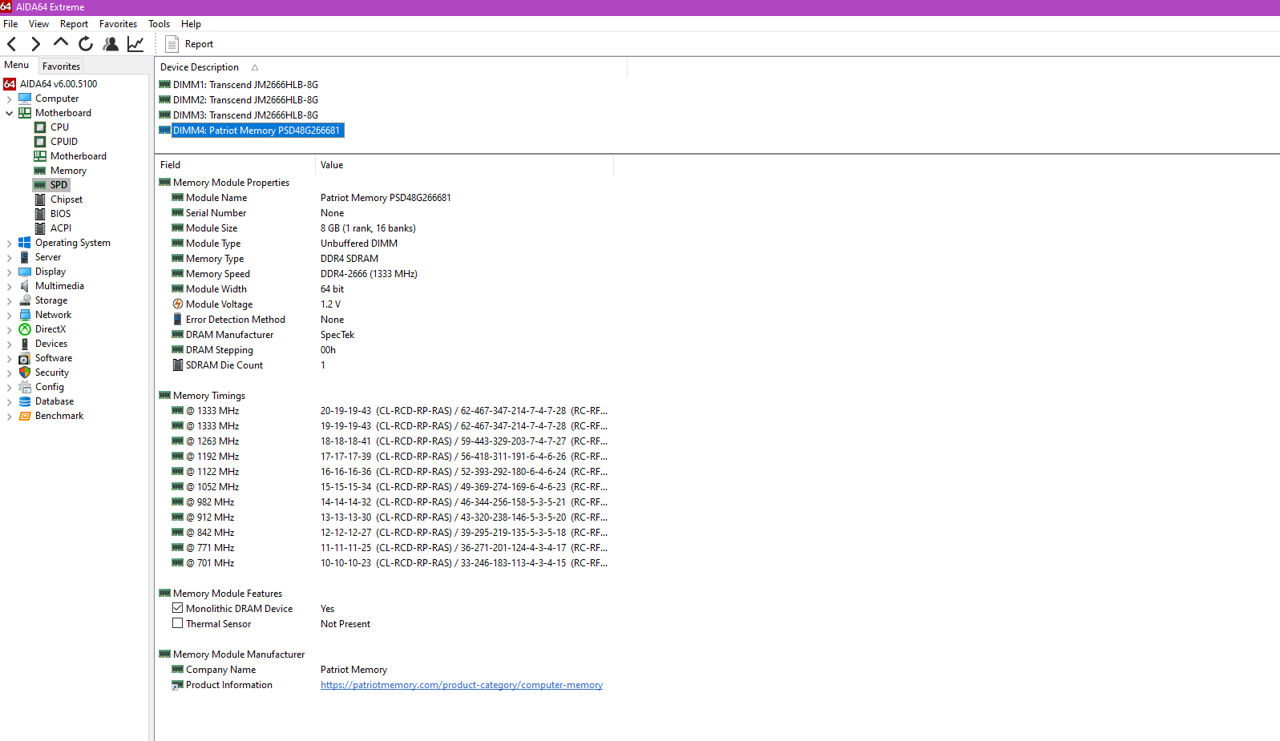
Task: Click the Network tree icon
Action: [x=25, y=315]
